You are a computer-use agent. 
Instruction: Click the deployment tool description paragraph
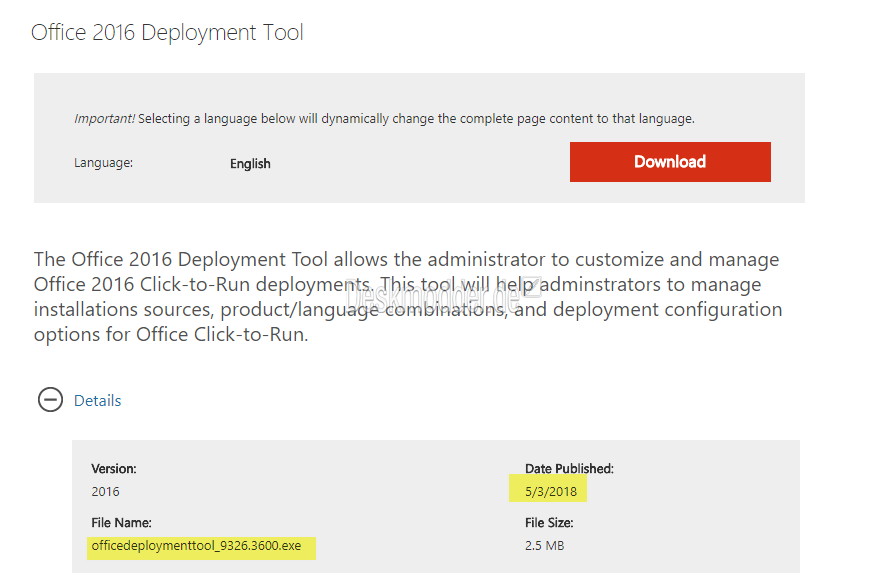(x=408, y=297)
